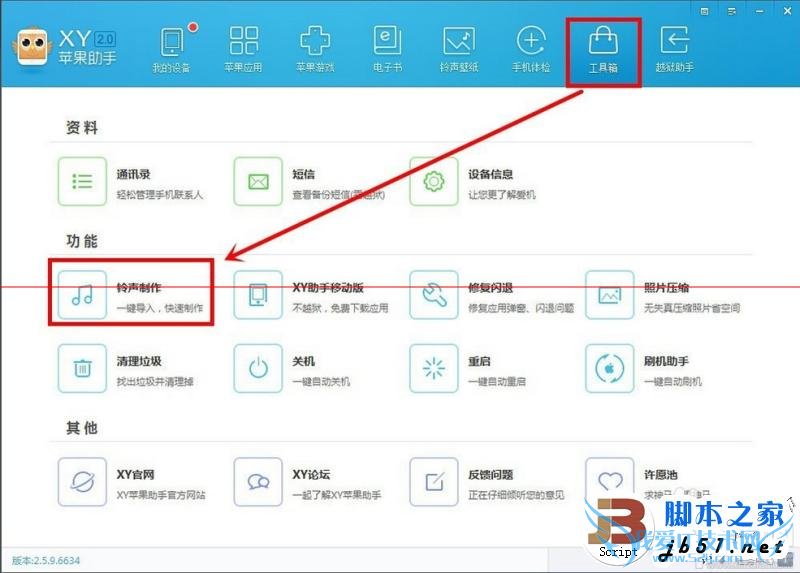800x573 pixels.
Task: Select the 工具箱 toolbox tab
Action: point(603,52)
